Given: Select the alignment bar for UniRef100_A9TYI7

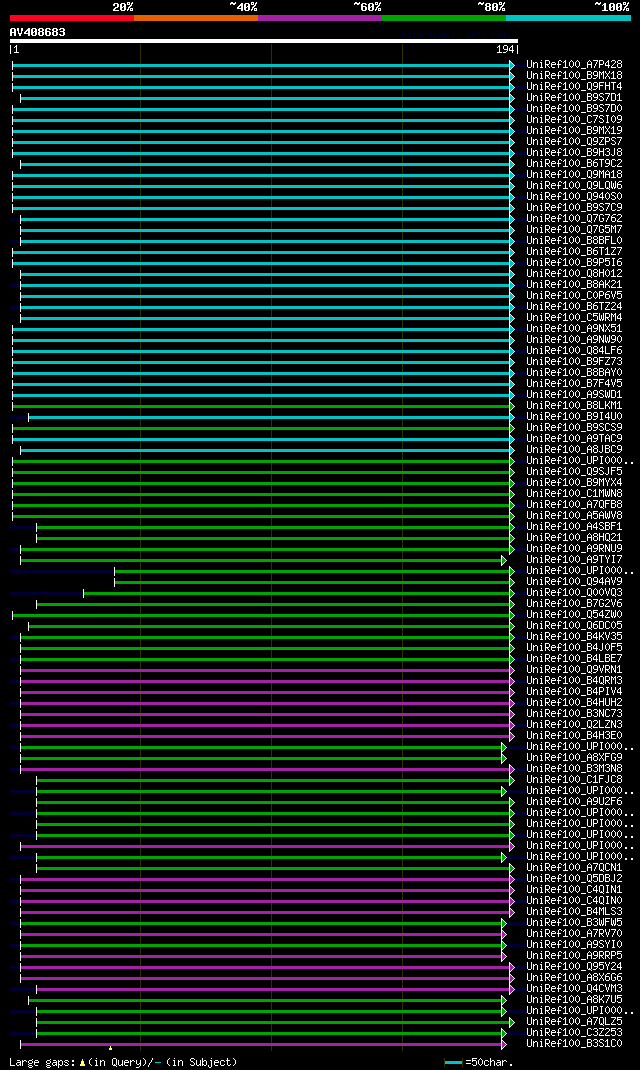Looking at the screenshot, I should coord(263,560).
